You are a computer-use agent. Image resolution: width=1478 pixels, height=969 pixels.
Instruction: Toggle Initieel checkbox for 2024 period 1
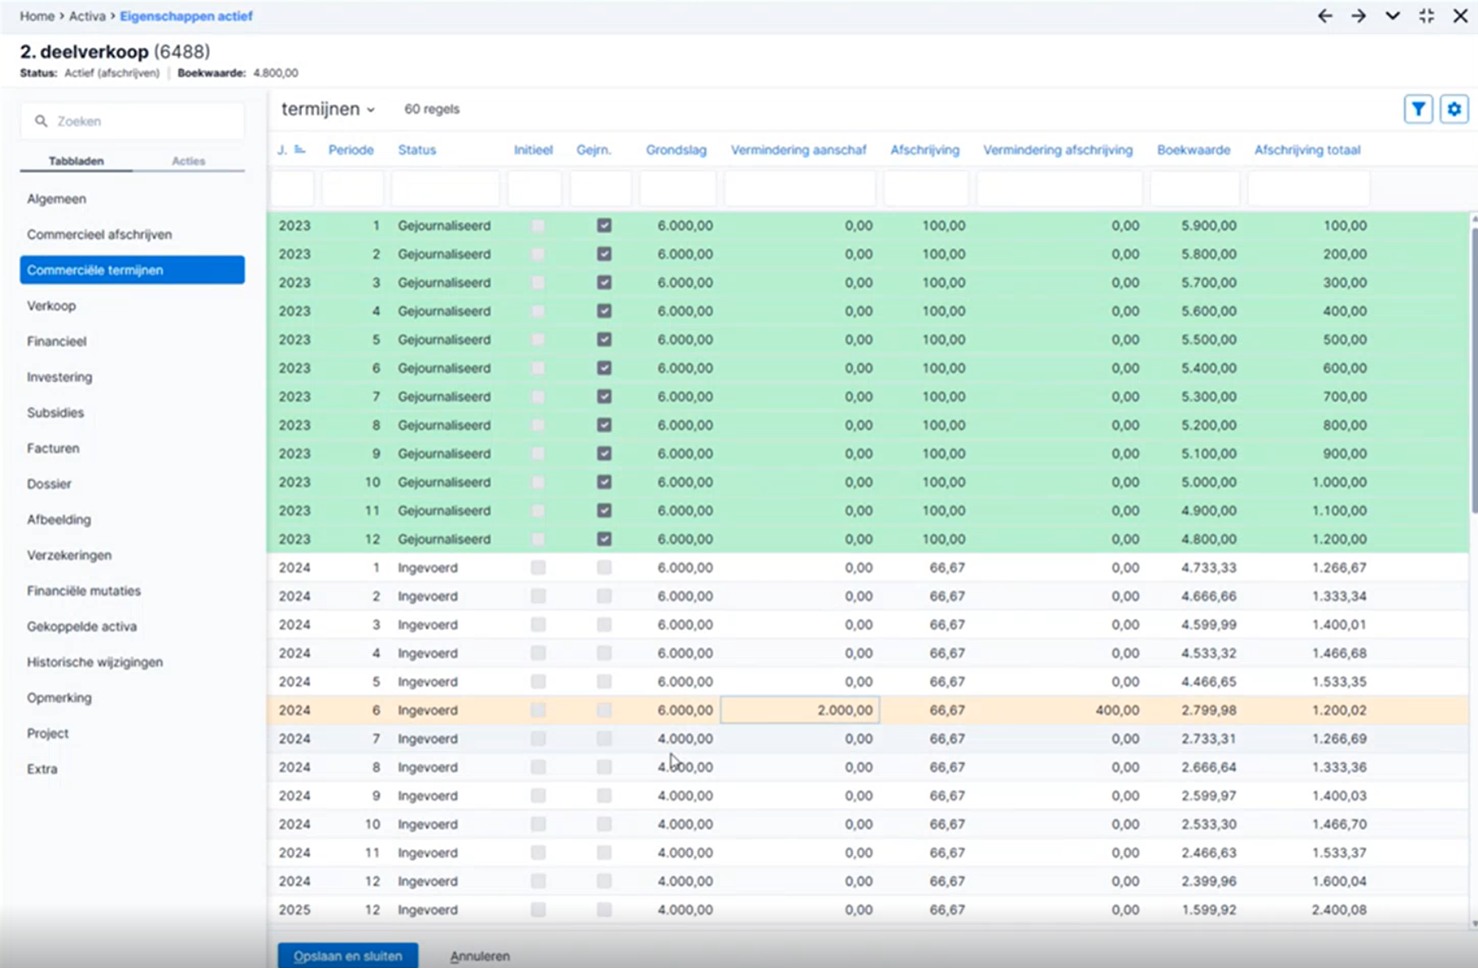pyautogui.click(x=538, y=568)
